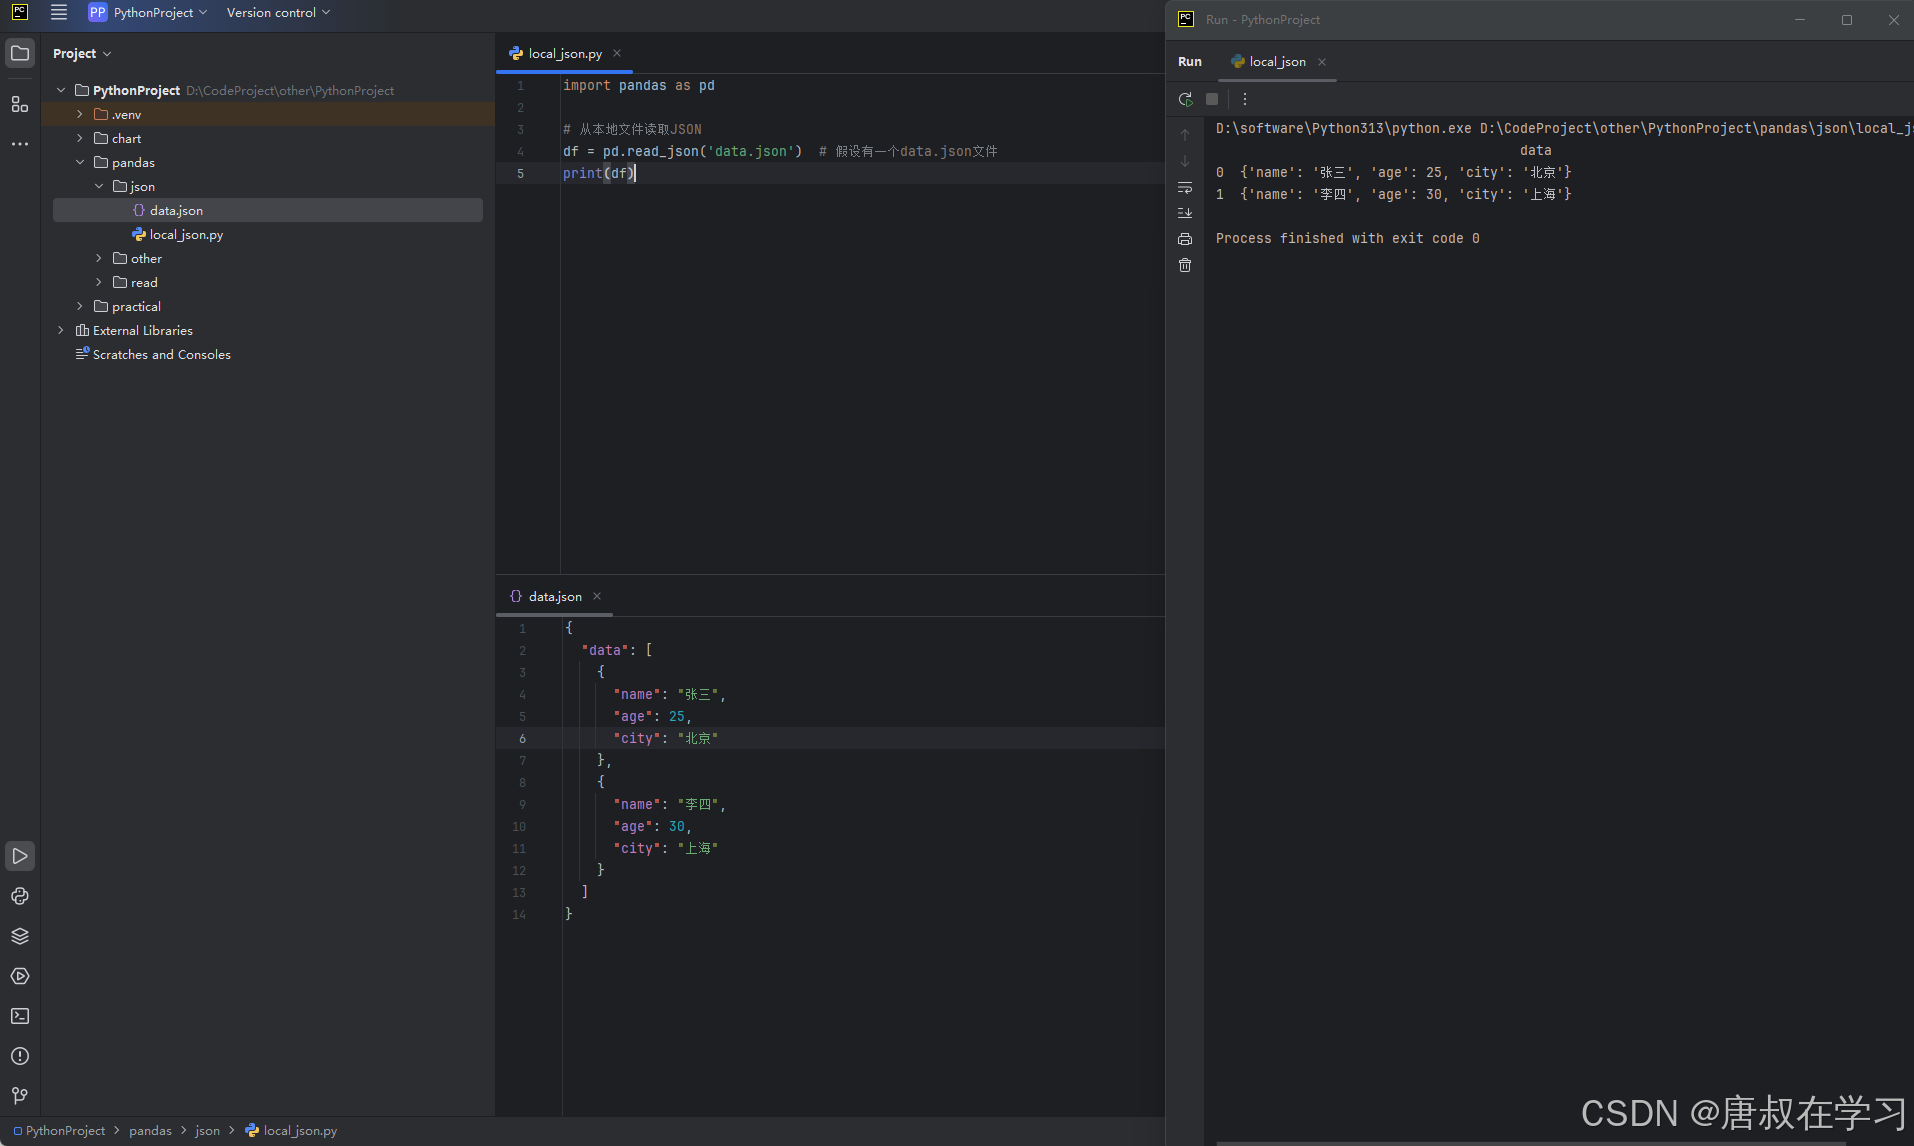Screen dimensions: 1914x1146
Task: Click line 5 print(df) in editor
Action: 599,173
